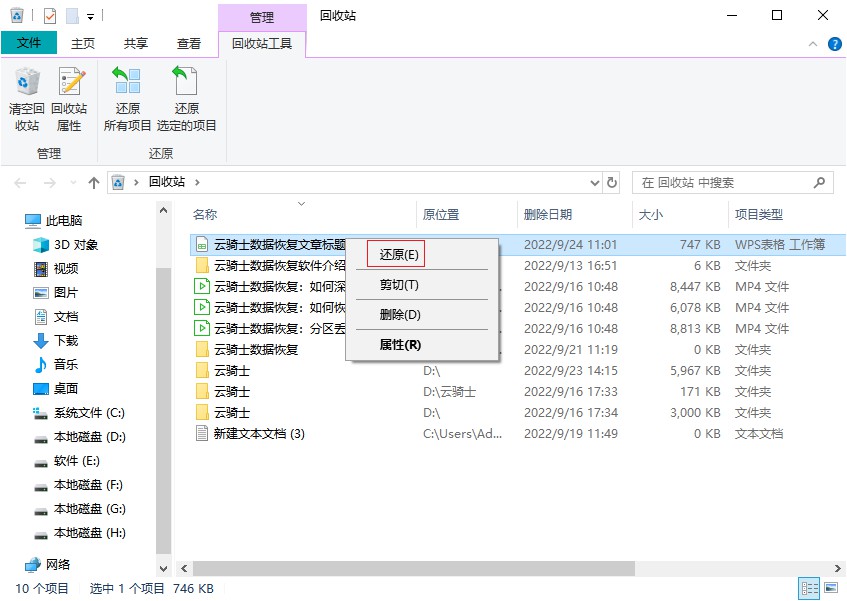
Task: Expand the chevron after 回收站 in address bar
Action: pyautogui.click(x=197, y=183)
